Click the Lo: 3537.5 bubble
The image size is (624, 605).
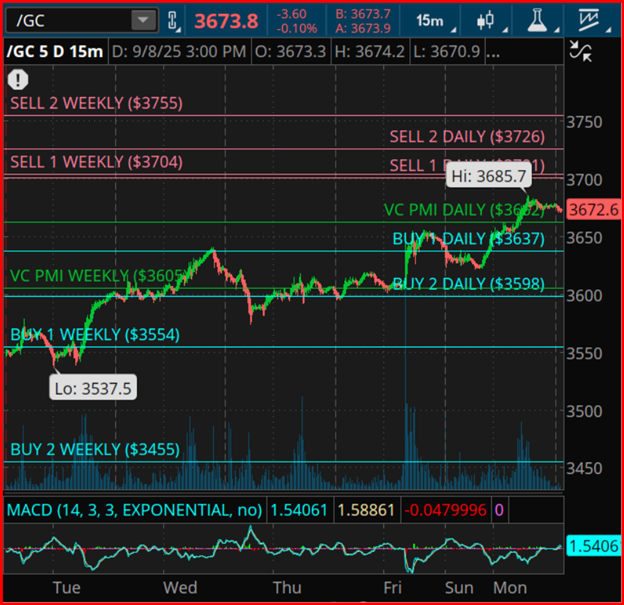tap(93, 388)
